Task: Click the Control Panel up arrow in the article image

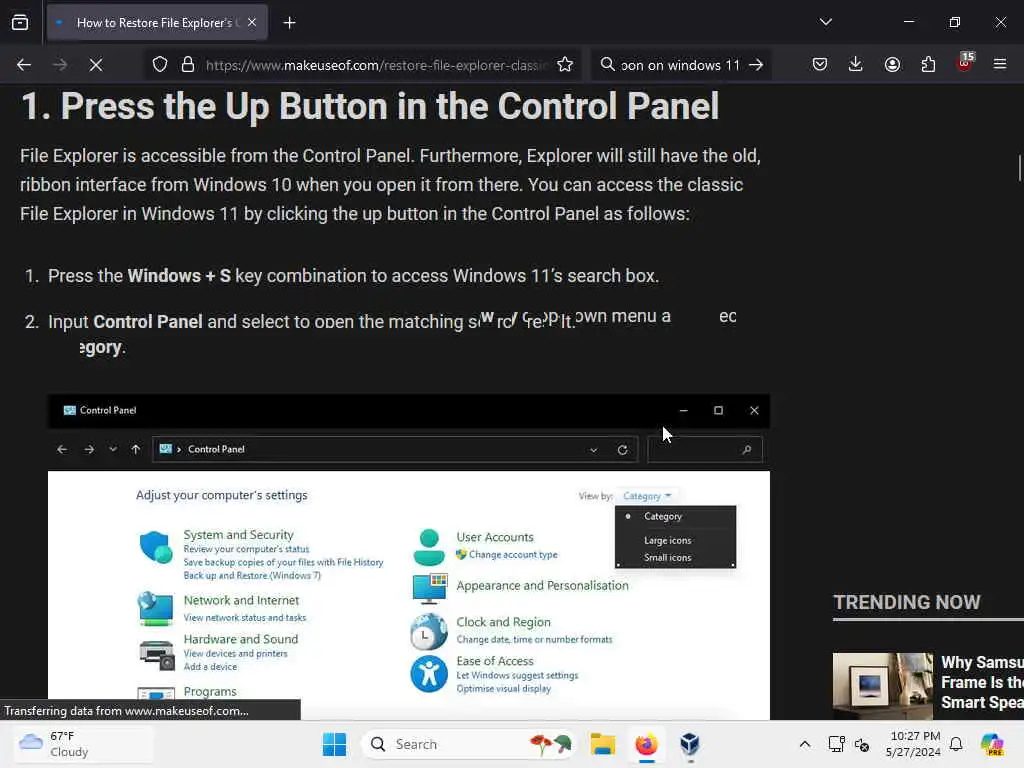Action: pos(136,449)
